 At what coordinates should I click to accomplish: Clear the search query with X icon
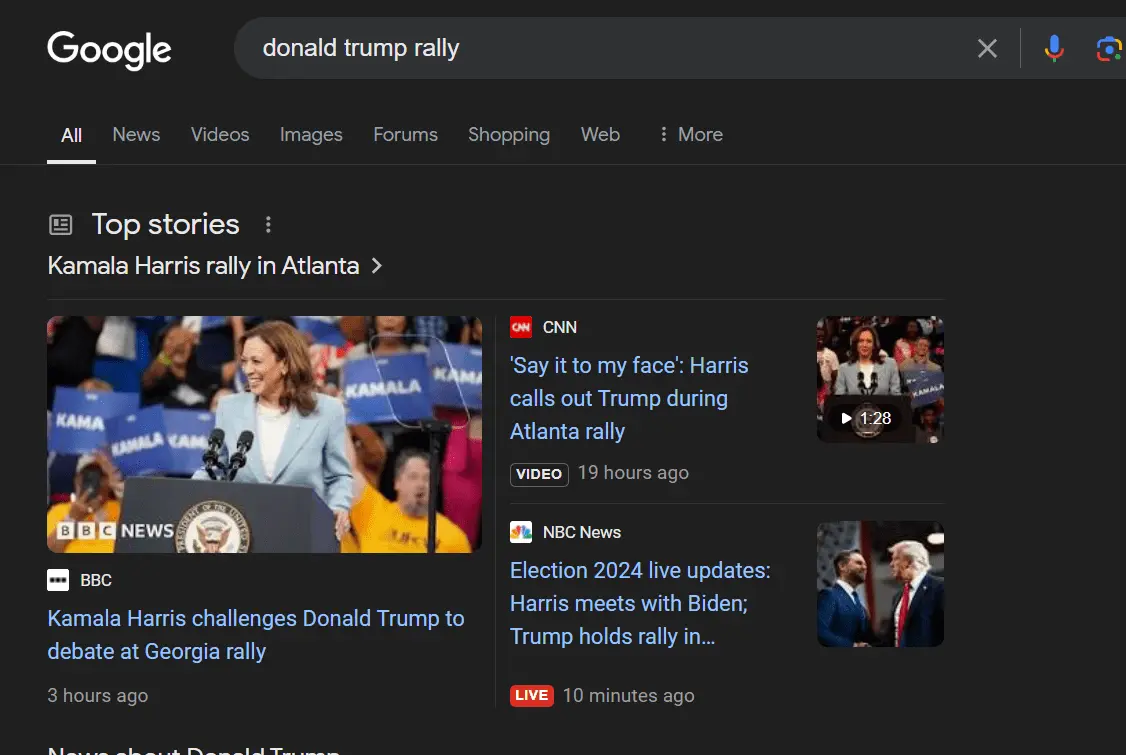click(987, 48)
